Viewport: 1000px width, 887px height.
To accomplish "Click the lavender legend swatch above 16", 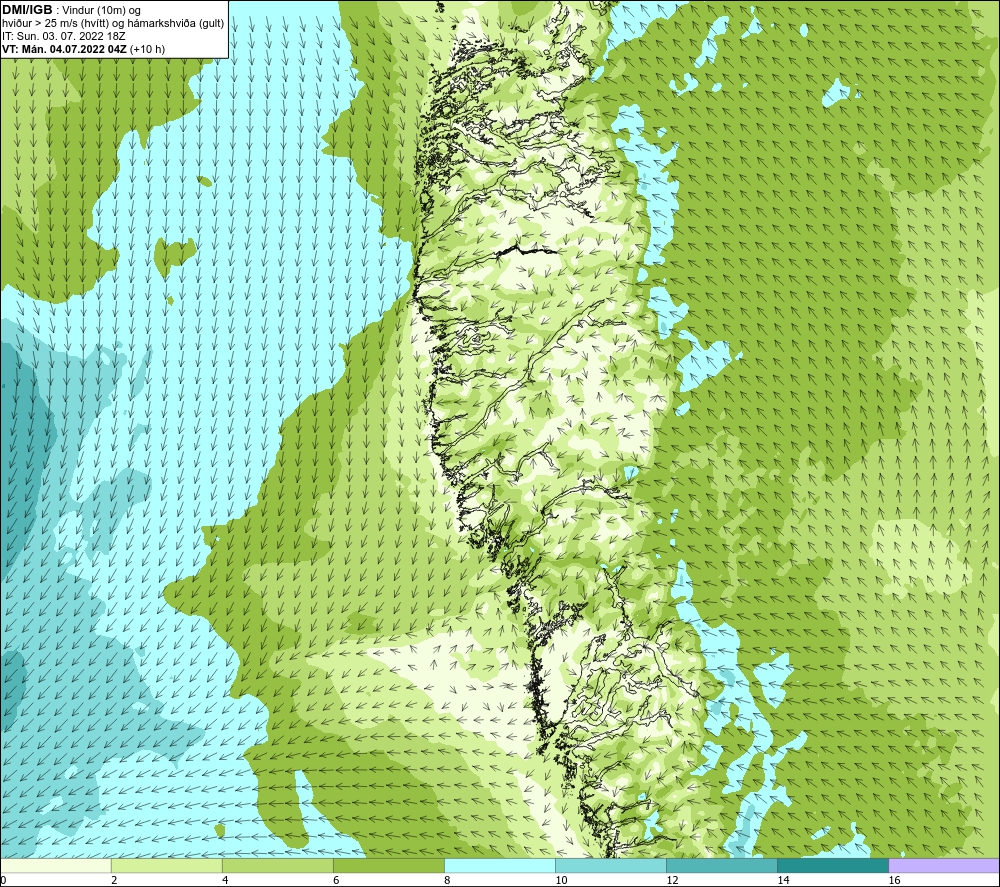I will (944, 865).
